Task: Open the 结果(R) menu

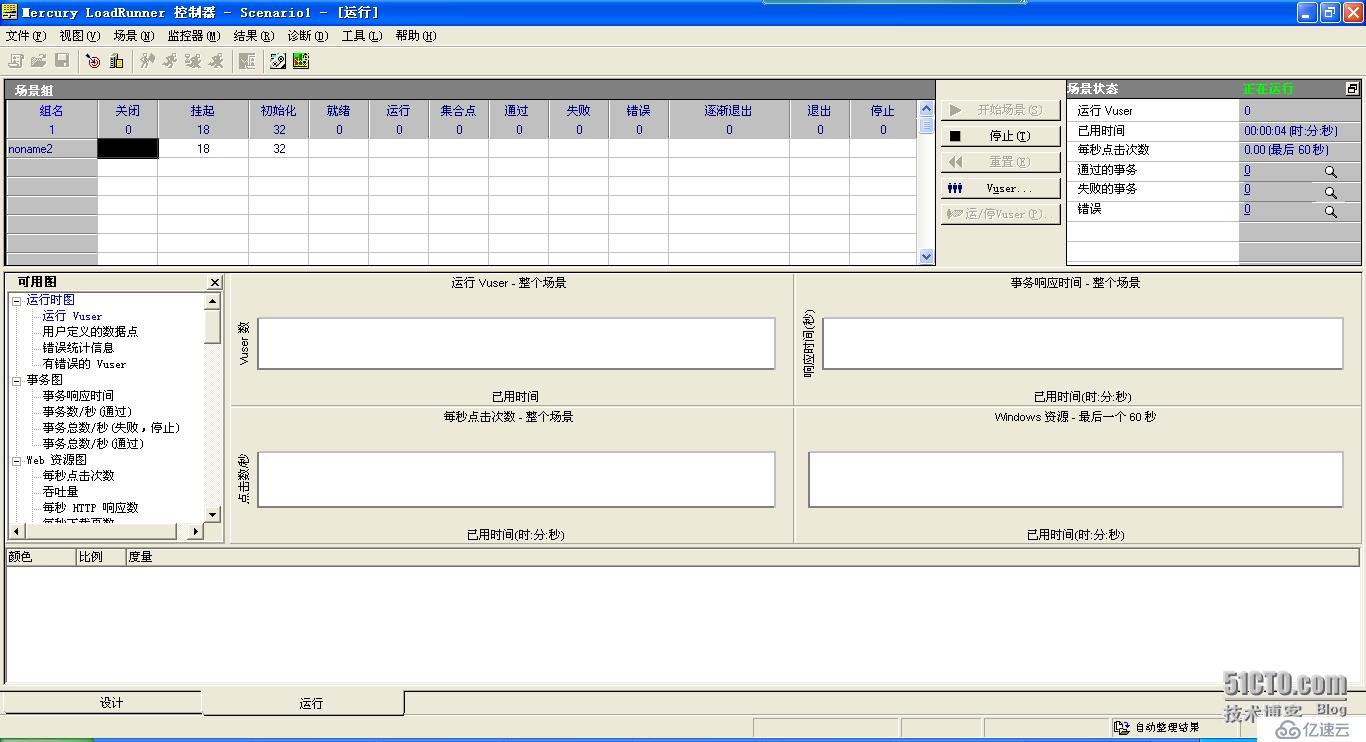Action: click(x=254, y=36)
